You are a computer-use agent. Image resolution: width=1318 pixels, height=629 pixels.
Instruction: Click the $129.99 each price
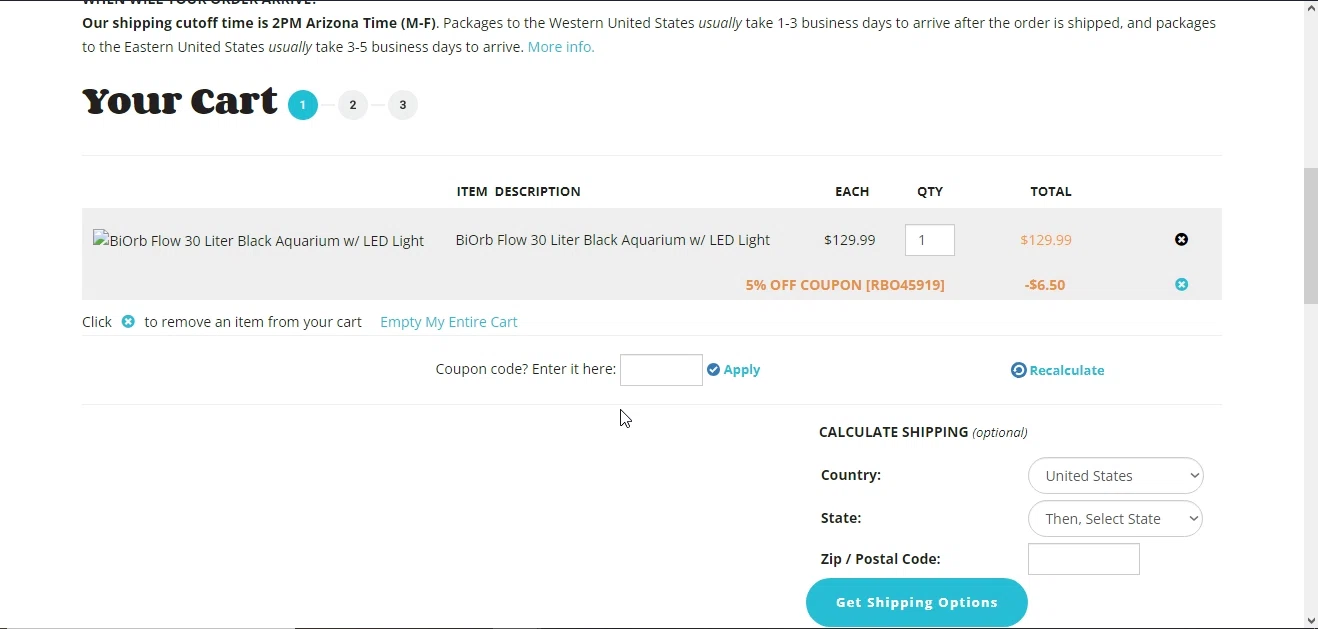click(850, 240)
